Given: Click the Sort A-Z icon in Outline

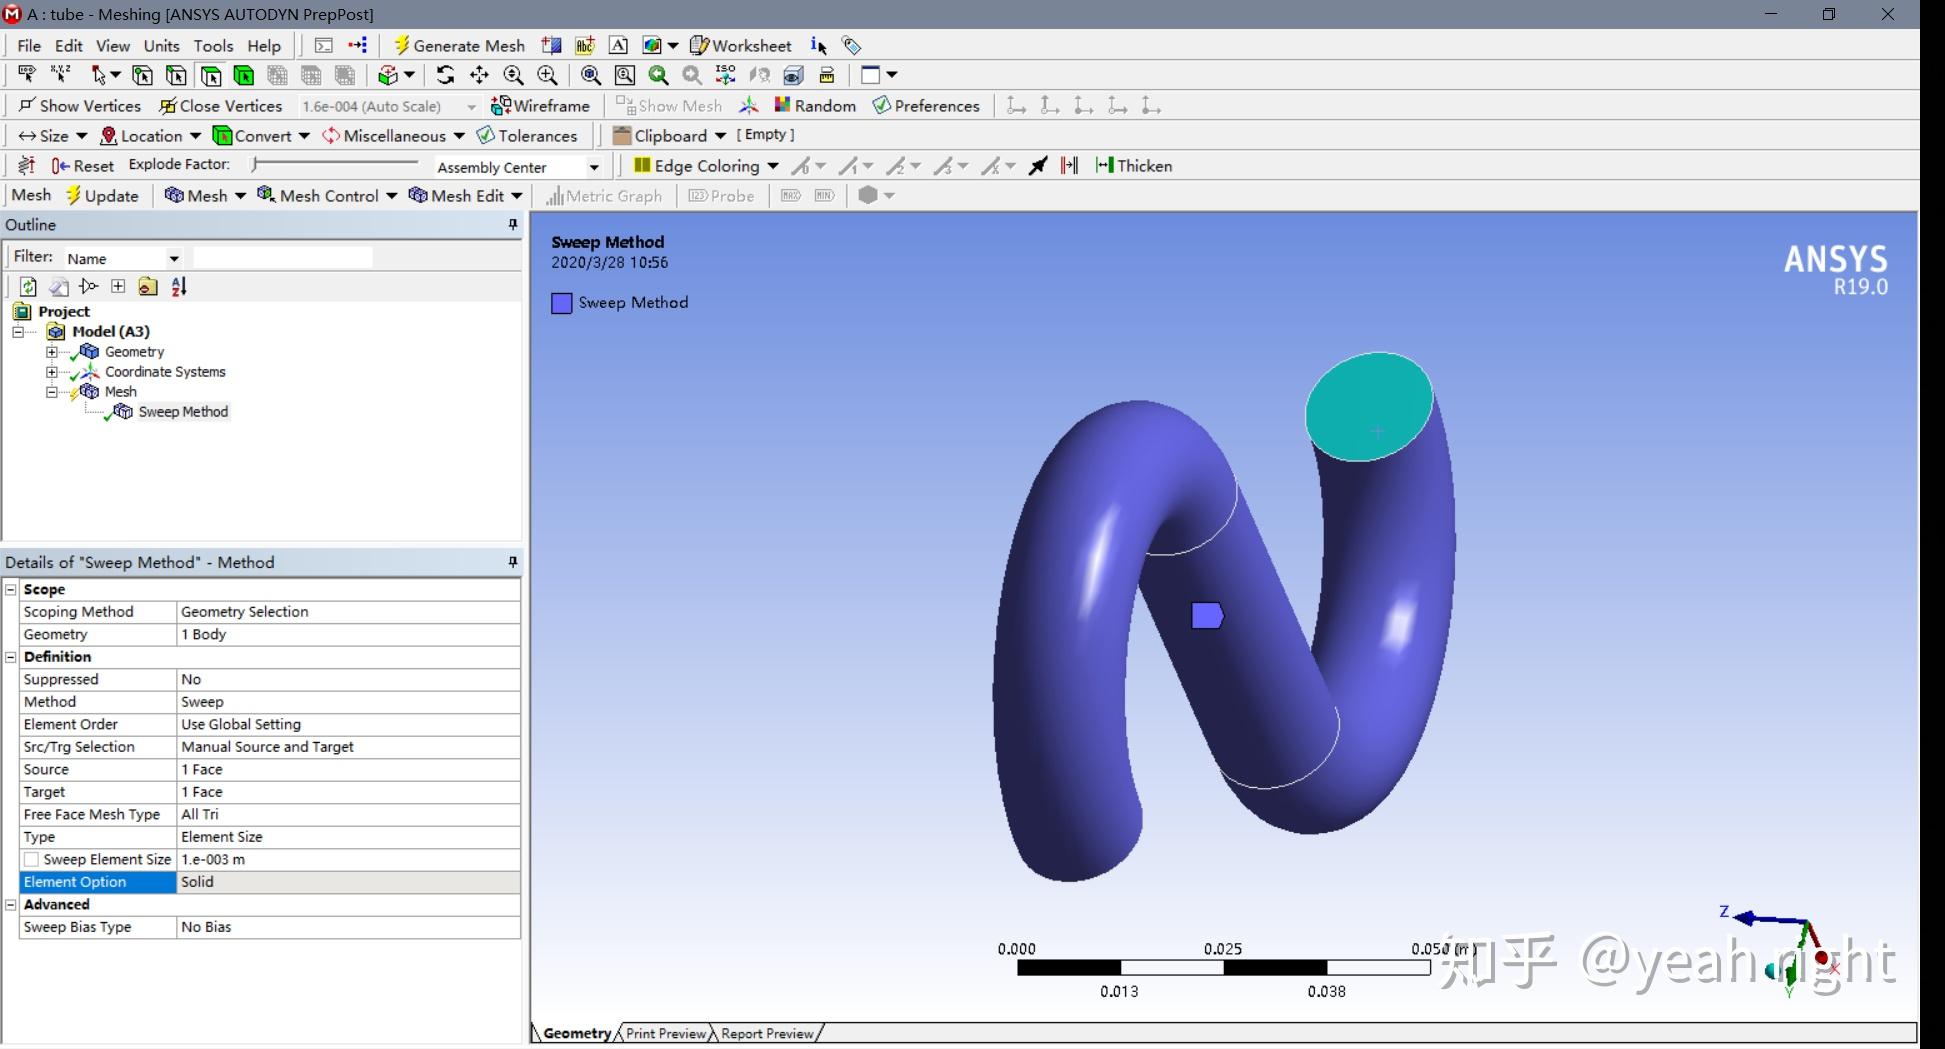Looking at the screenshot, I should [179, 287].
